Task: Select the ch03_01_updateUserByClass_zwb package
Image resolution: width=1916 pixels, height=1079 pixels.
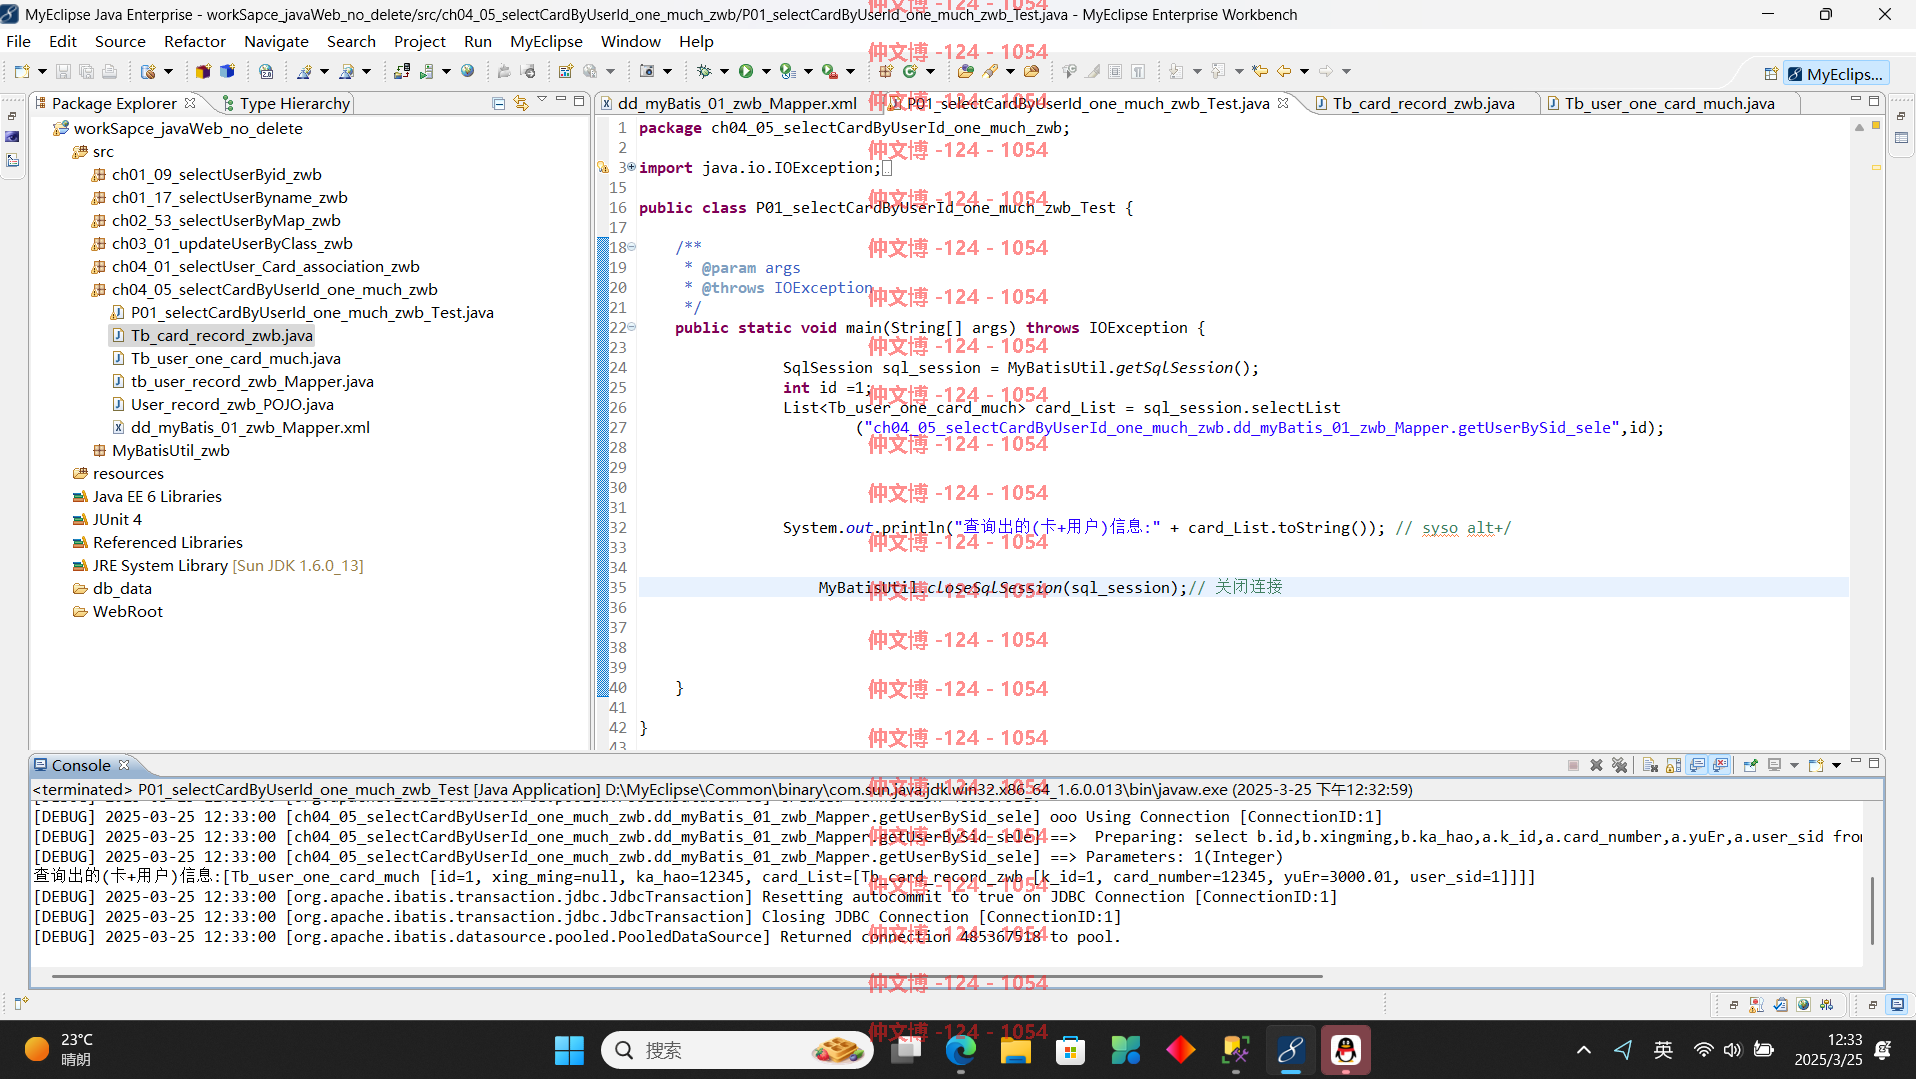Action: 232,243
